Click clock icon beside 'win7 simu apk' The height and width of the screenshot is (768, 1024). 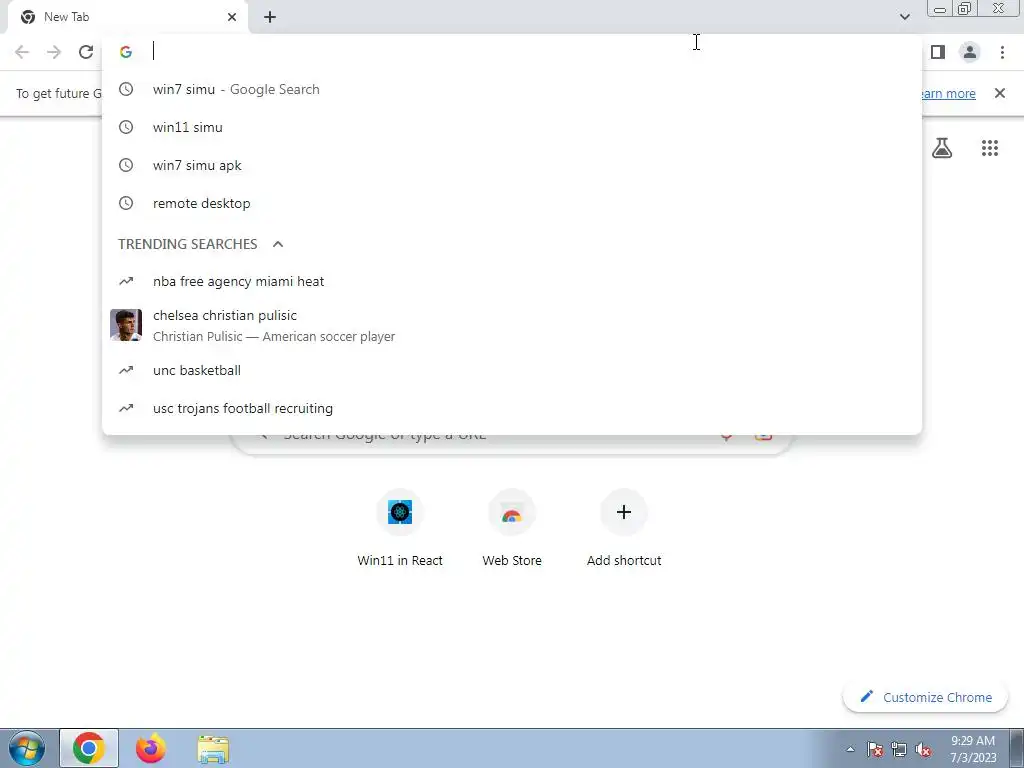(x=126, y=165)
